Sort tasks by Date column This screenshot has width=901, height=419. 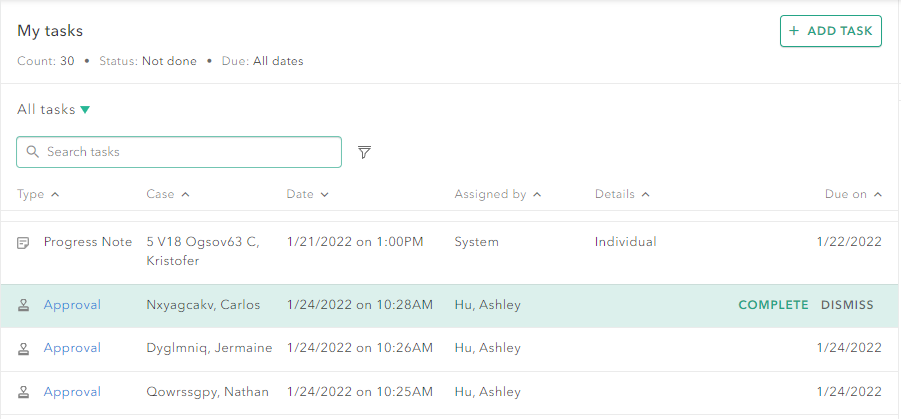(x=307, y=194)
